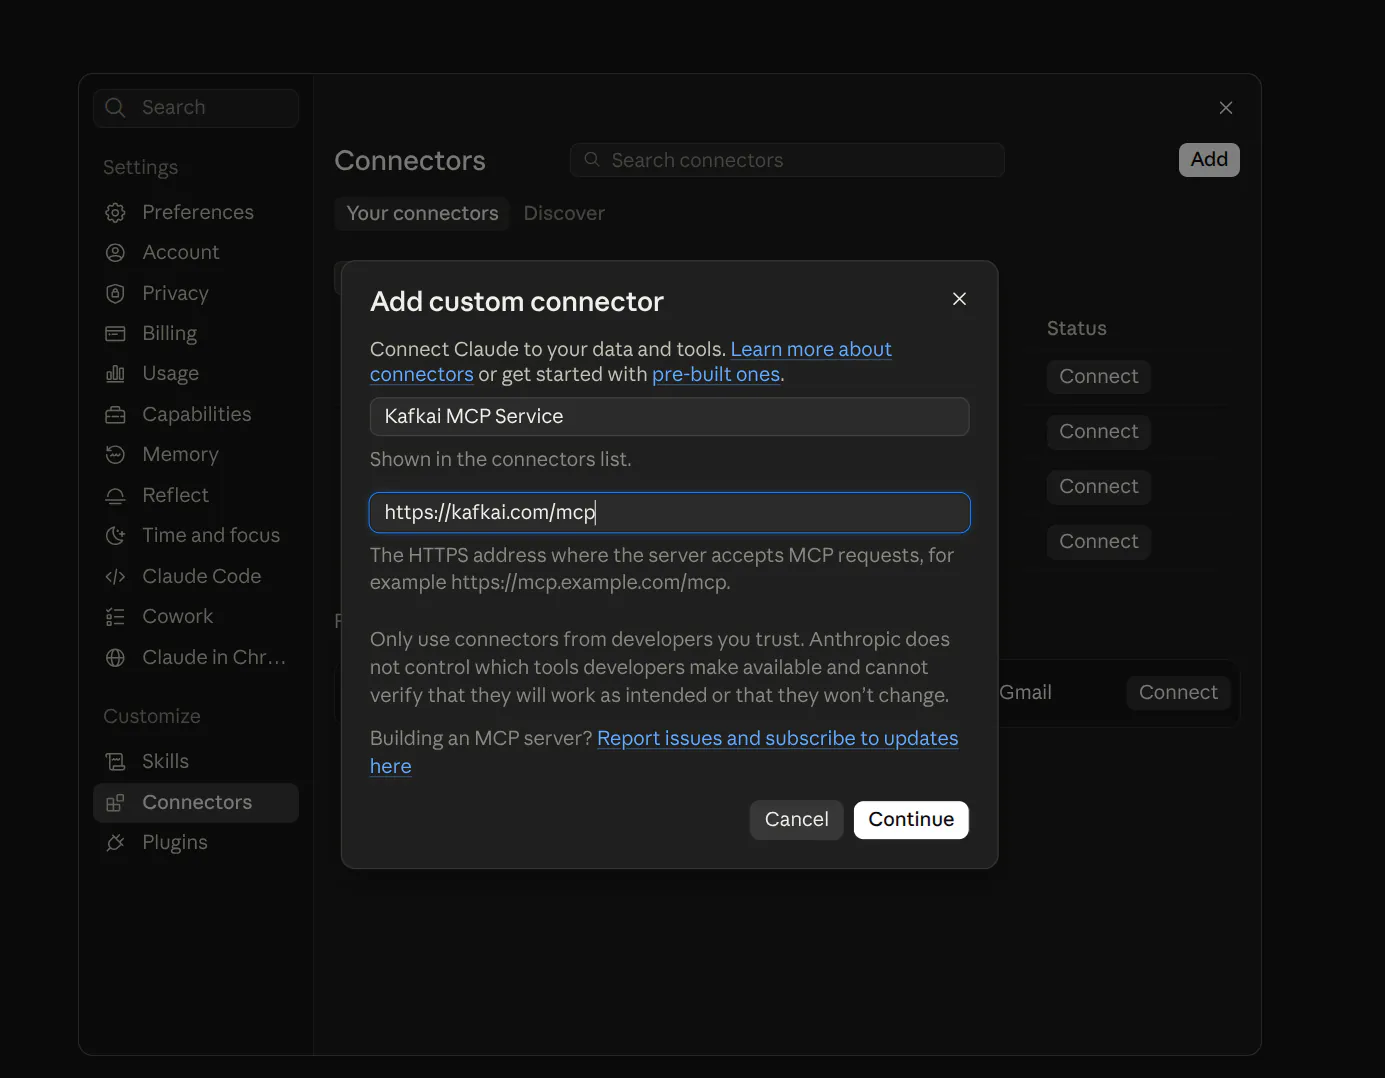
Task: Open Preferences settings page
Action: click(196, 212)
